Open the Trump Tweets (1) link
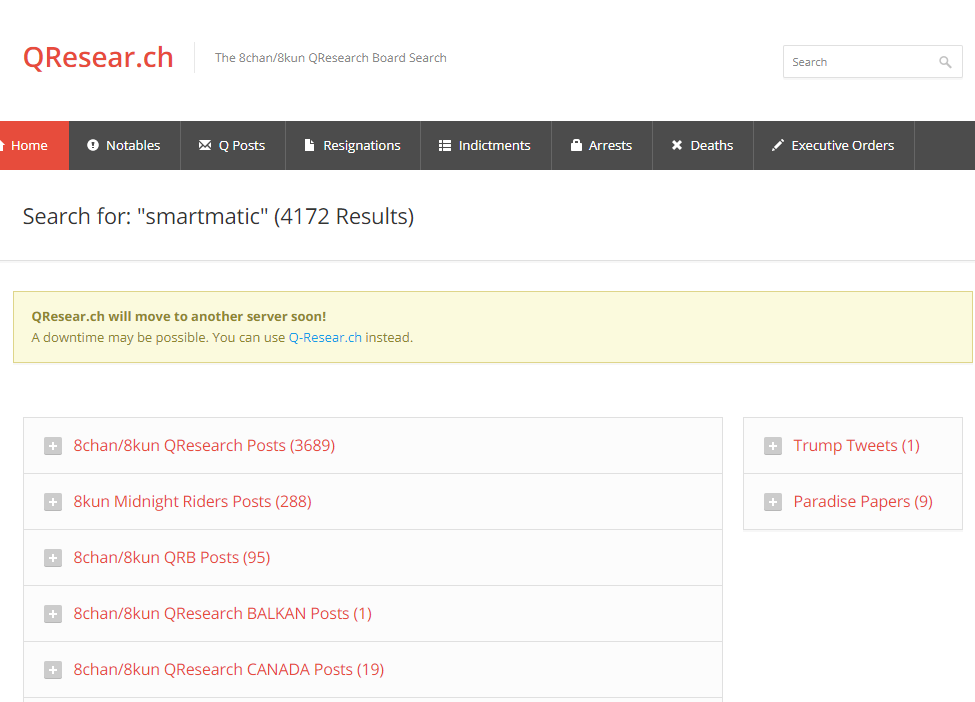Screen dimensions: 975x702 pyautogui.click(x=856, y=445)
